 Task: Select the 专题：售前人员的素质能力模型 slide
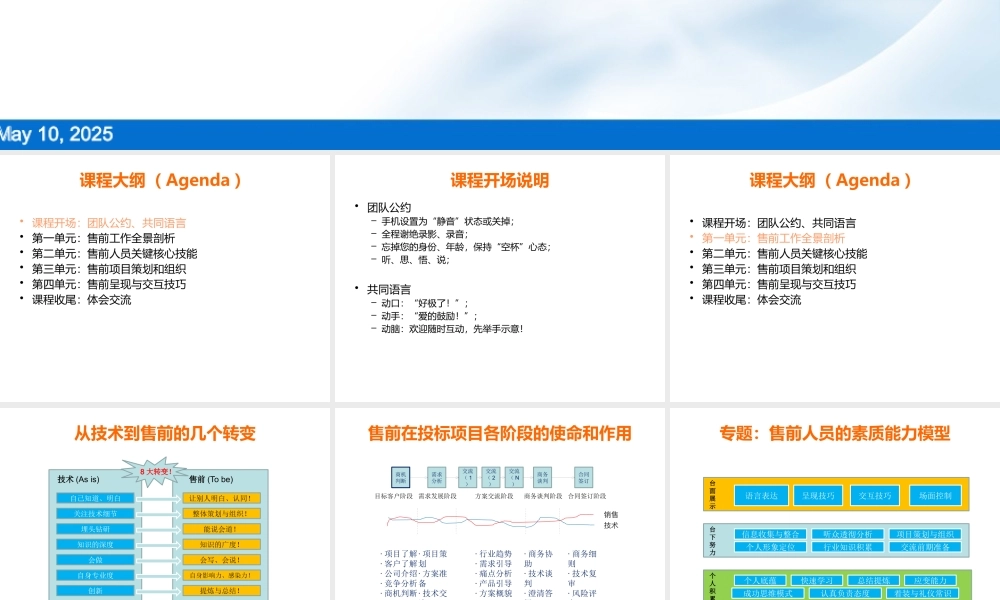[x=835, y=504]
